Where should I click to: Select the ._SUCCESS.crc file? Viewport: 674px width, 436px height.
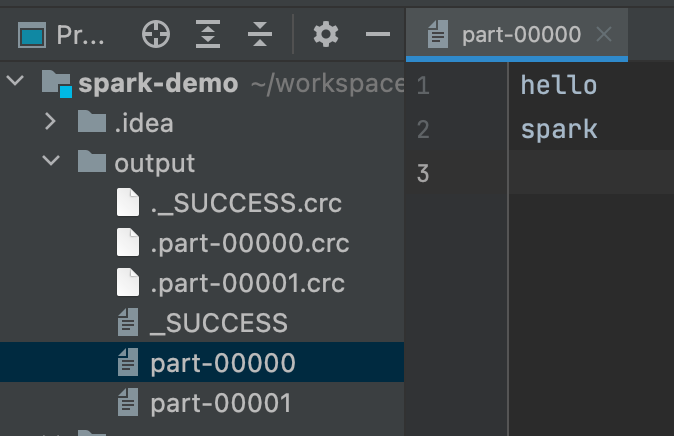point(245,204)
